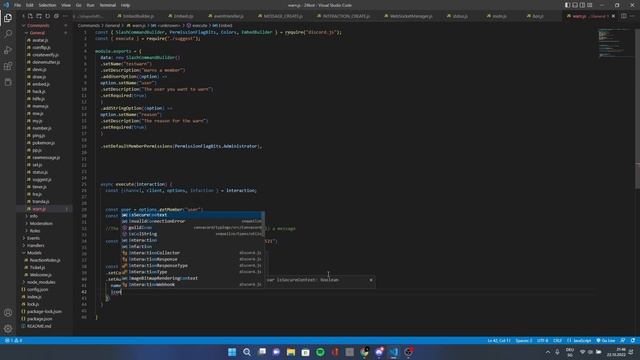Open the Selection menu

[47, 5]
